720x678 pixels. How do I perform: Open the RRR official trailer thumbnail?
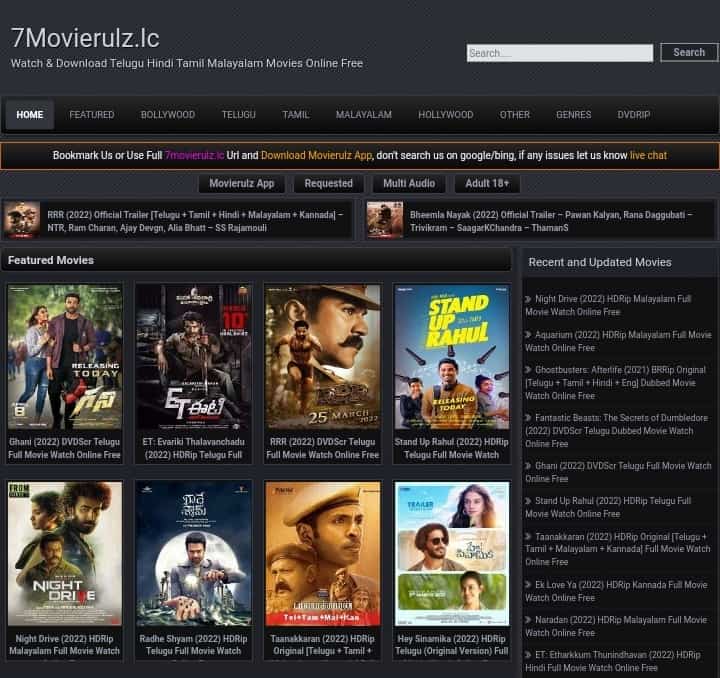(22, 220)
